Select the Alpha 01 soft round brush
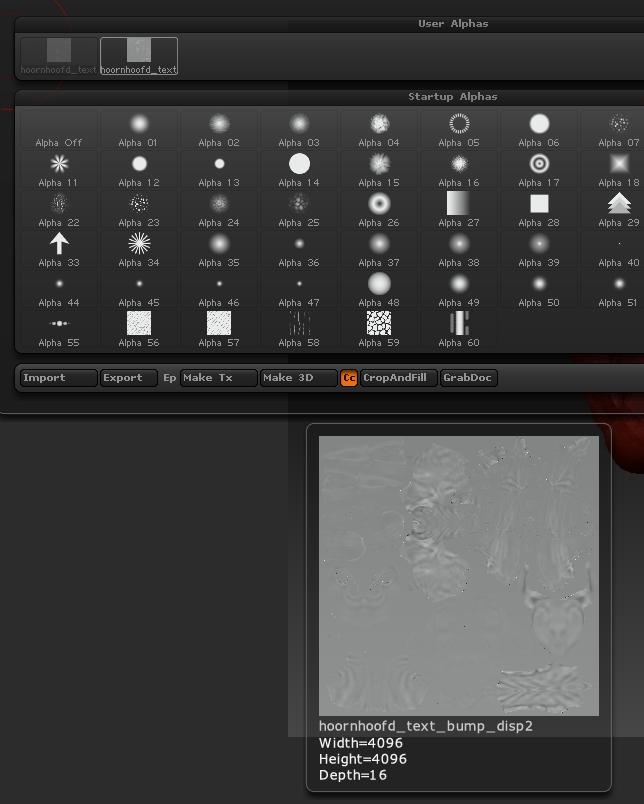This screenshot has width=644, height=804. click(x=139, y=130)
